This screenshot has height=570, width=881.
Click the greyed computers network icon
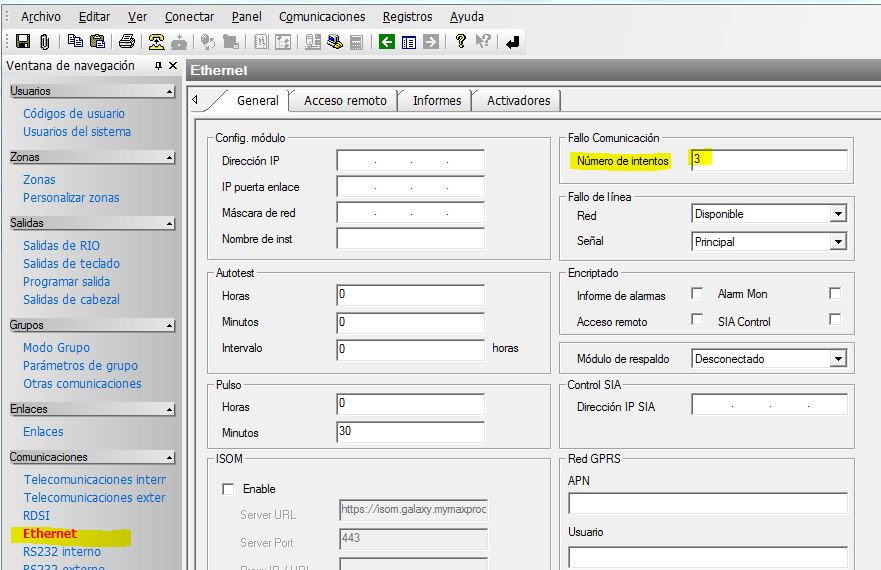[312, 42]
